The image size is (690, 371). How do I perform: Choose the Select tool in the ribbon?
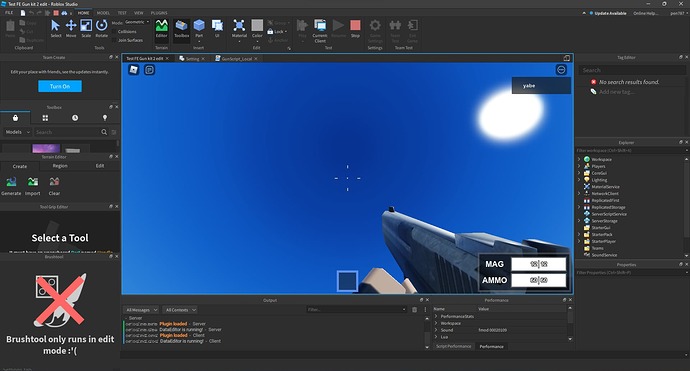pos(55,28)
